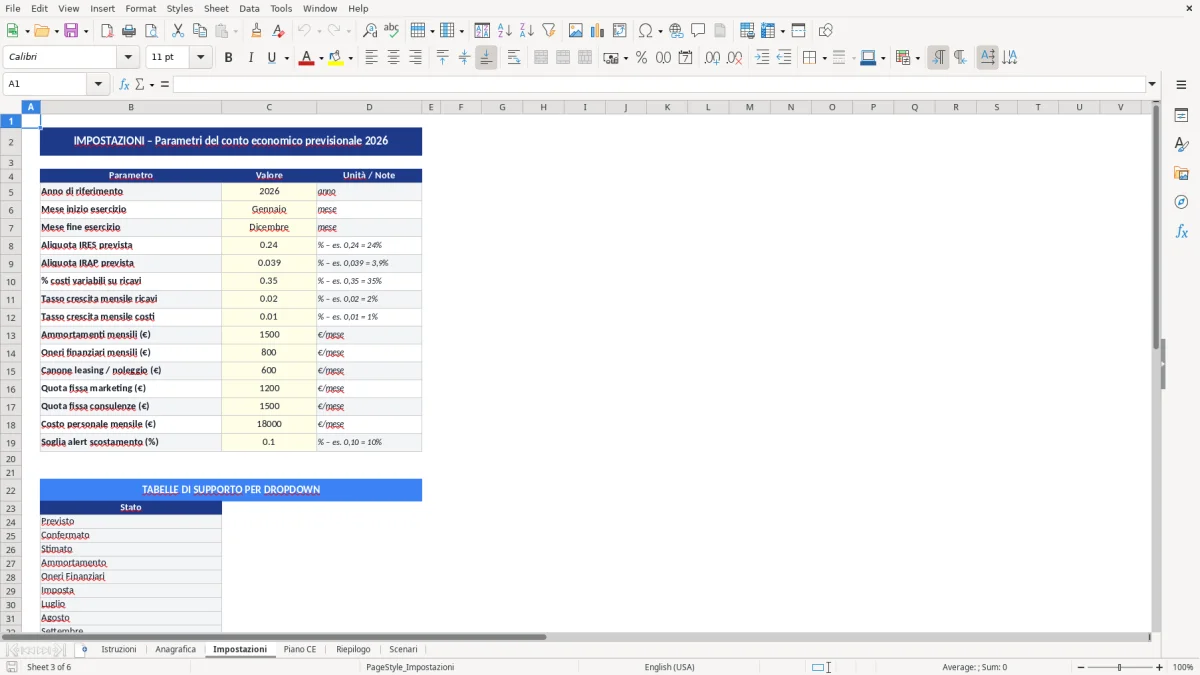Align cell text right
Viewport: 1200px width, 675px height.
click(x=415, y=58)
